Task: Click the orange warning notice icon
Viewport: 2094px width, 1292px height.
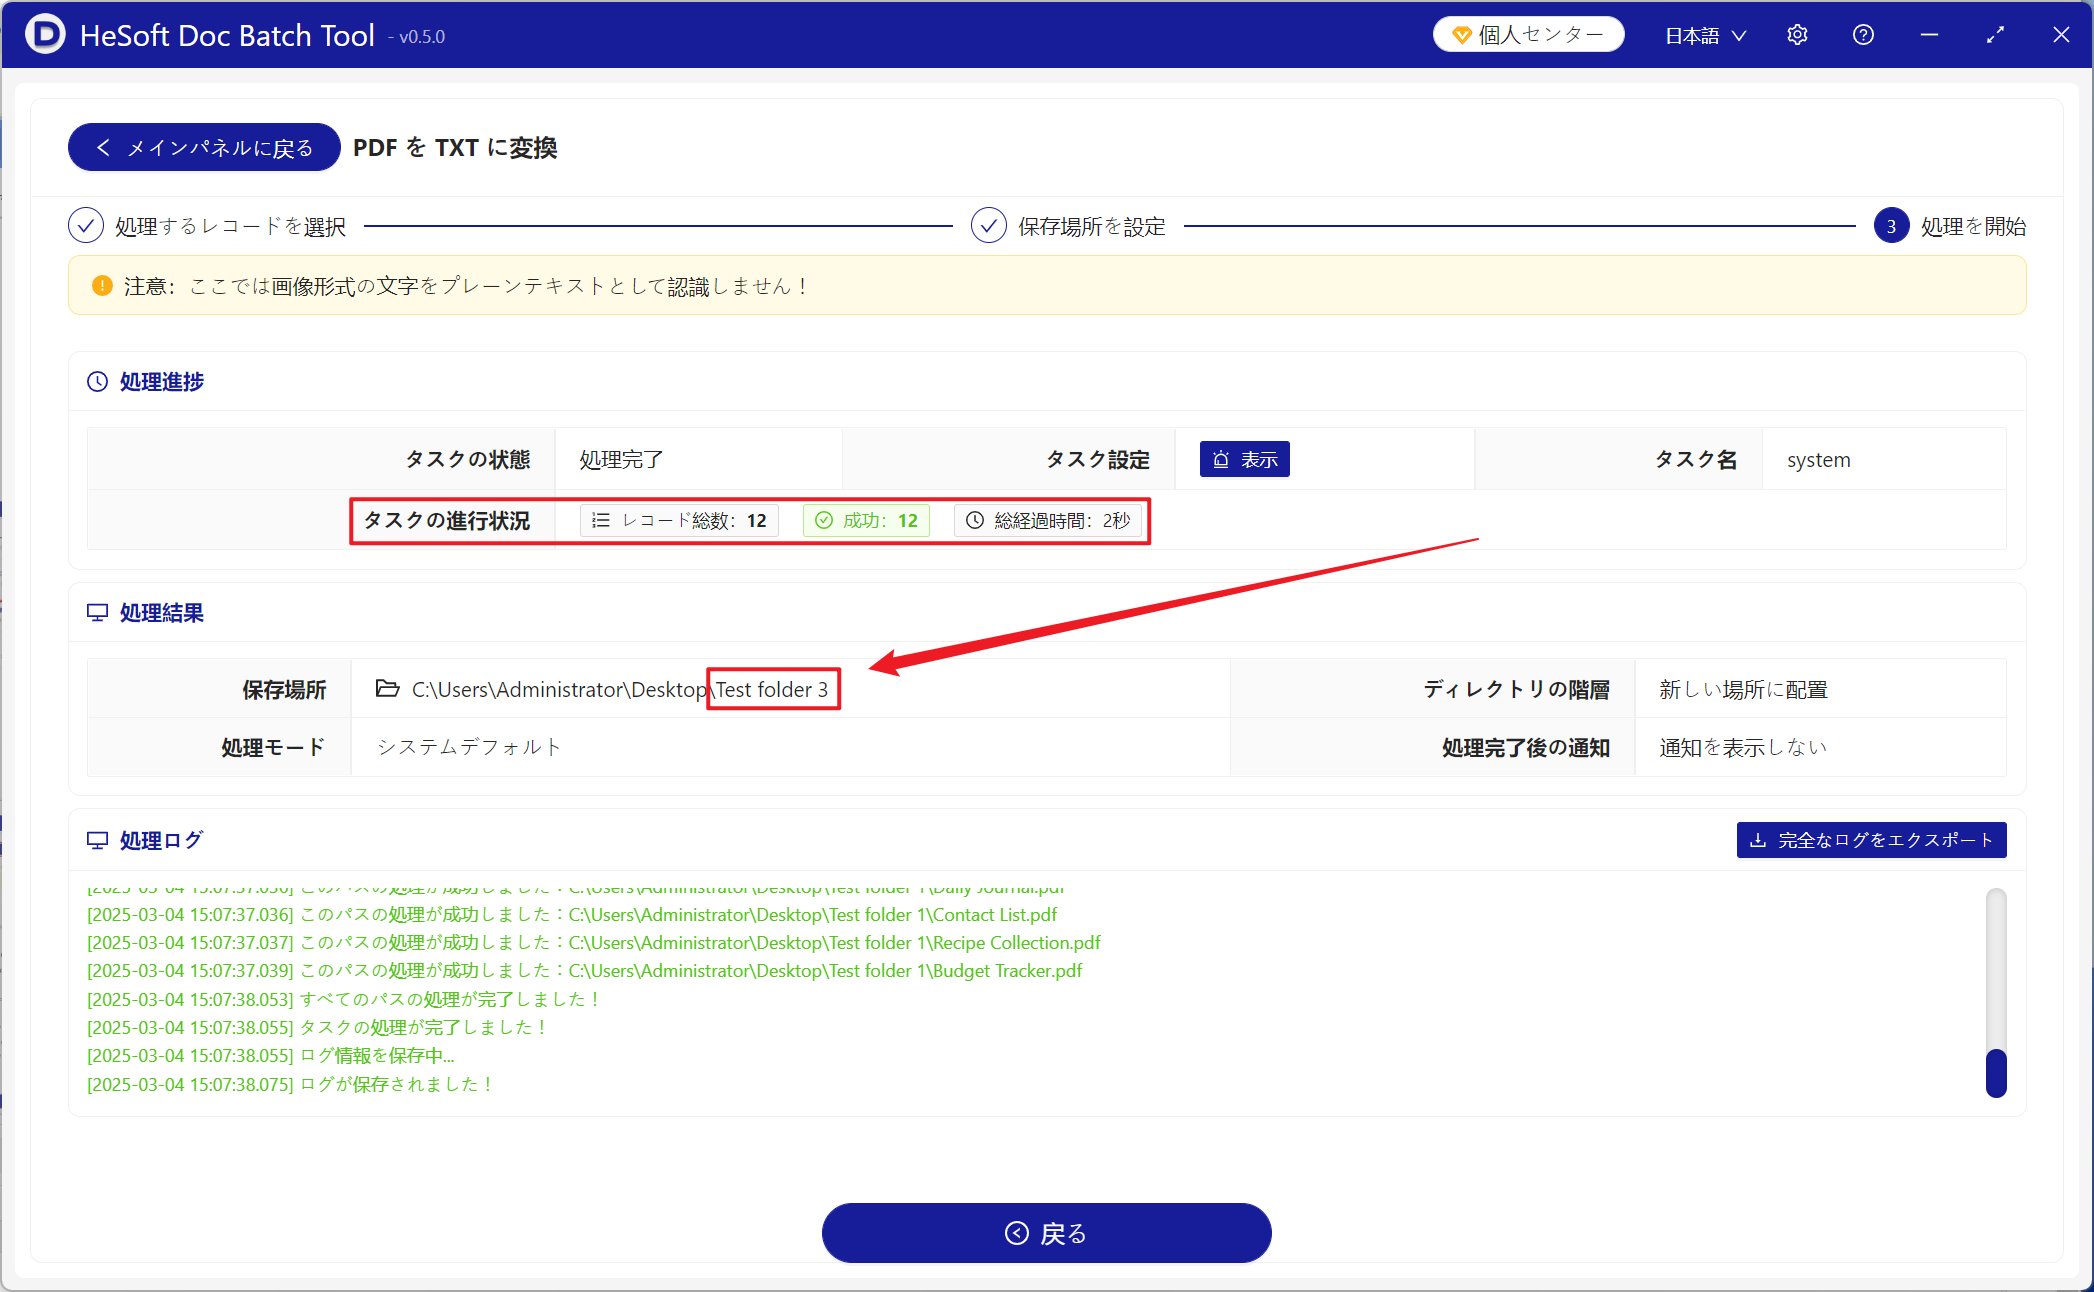Action: [x=102, y=286]
